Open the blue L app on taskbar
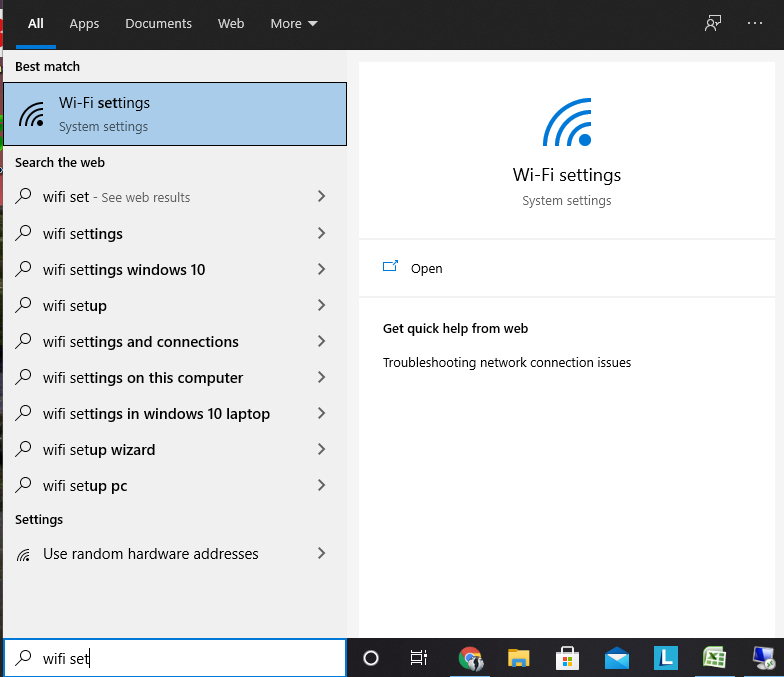 [x=666, y=658]
